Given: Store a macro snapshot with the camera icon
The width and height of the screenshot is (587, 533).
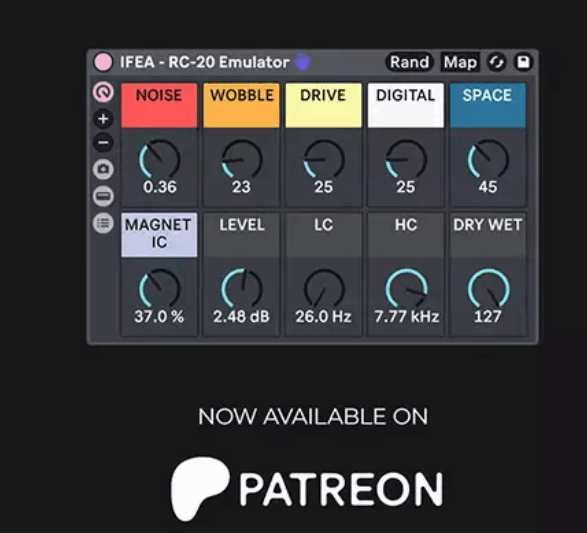Looking at the screenshot, I should [x=103, y=169].
